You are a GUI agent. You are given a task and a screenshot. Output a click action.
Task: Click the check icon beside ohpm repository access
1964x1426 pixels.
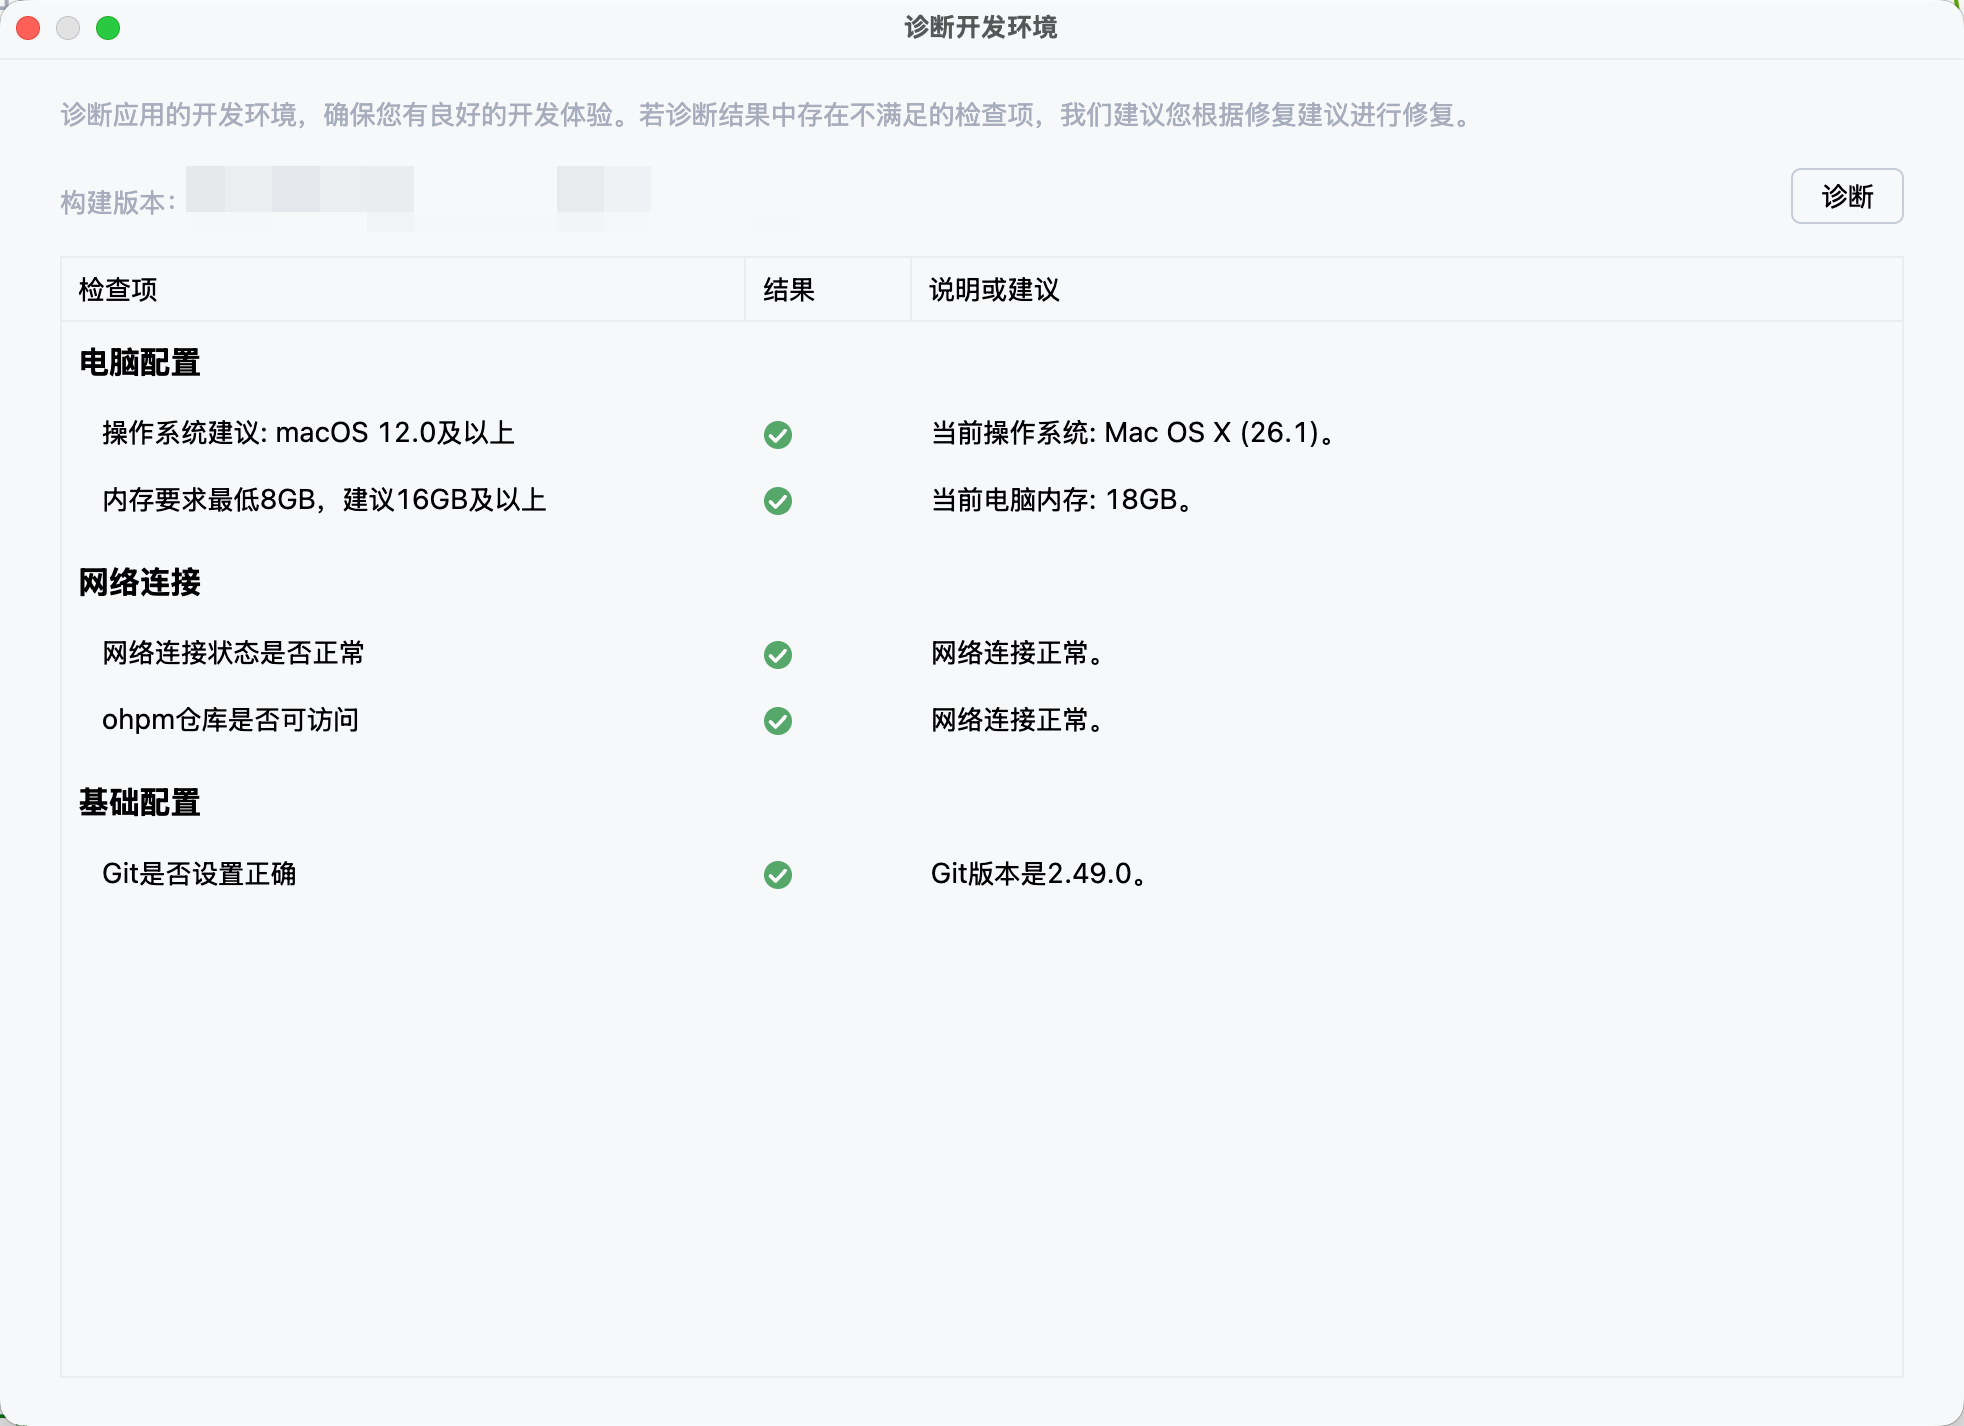pyautogui.click(x=779, y=720)
